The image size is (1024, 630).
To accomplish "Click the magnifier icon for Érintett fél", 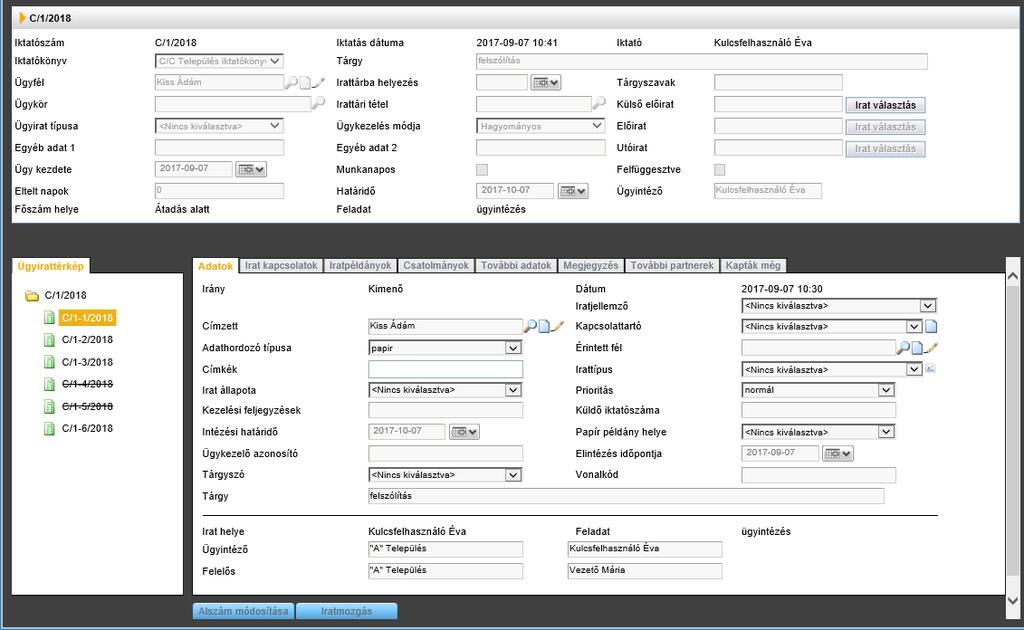I will [x=903, y=348].
